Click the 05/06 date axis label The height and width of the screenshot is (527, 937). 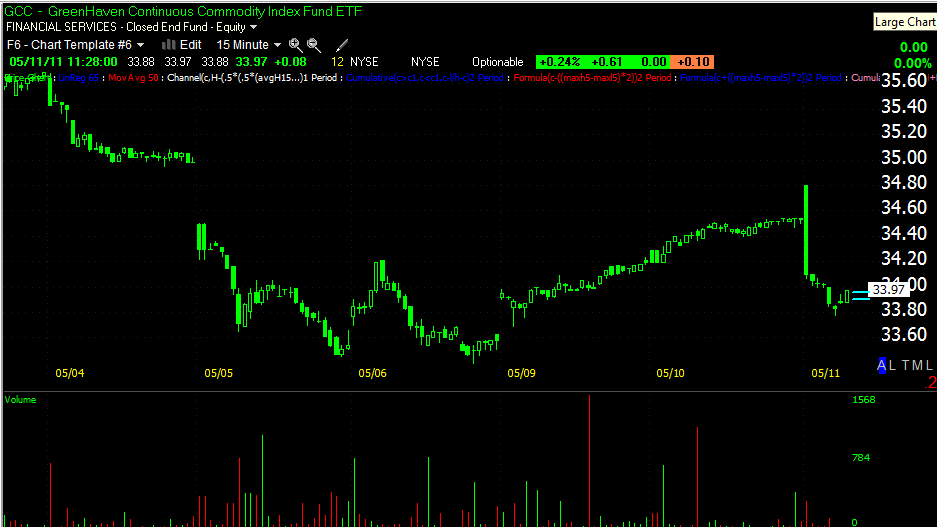(x=372, y=373)
